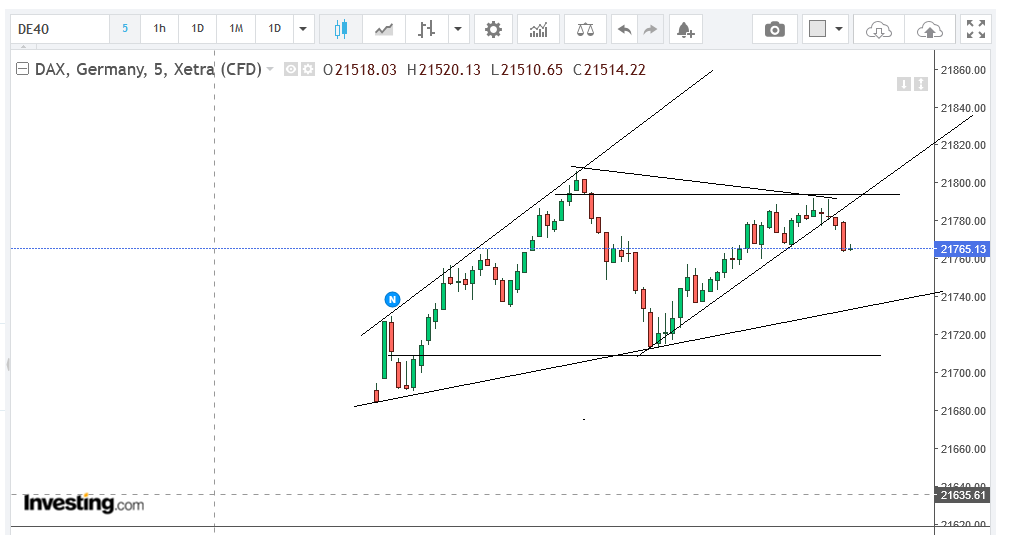Click the current price label 21765.13
1022x535 pixels.
[963, 249]
